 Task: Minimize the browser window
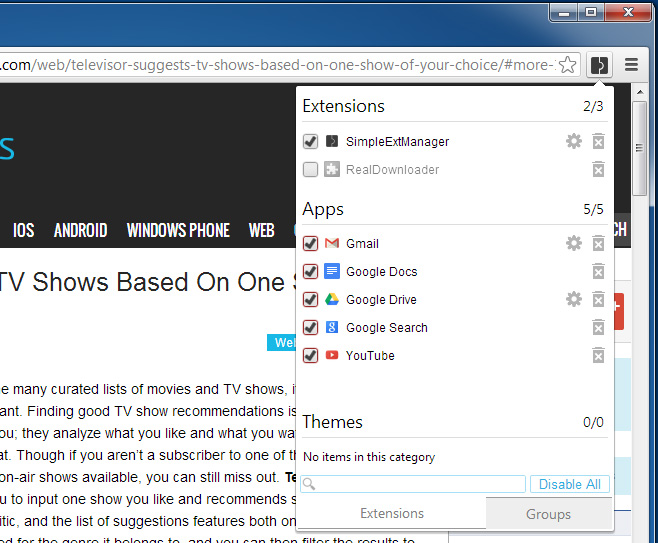pyautogui.click(x=564, y=13)
